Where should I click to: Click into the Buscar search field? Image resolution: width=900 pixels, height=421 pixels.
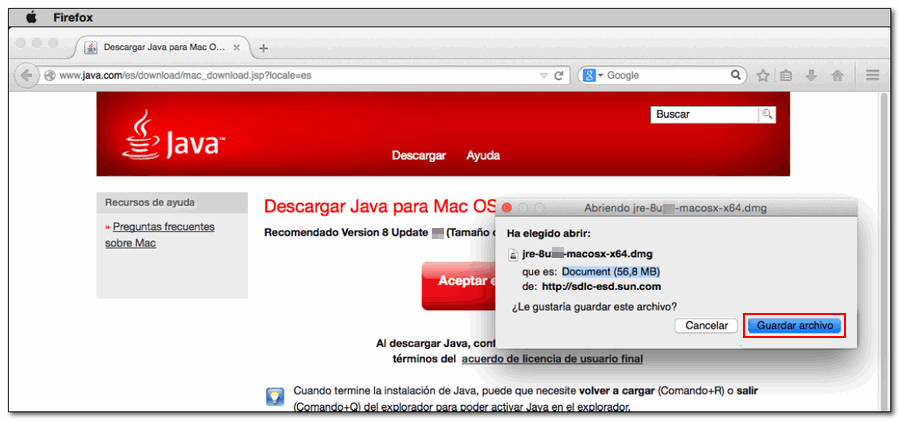tap(704, 115)
